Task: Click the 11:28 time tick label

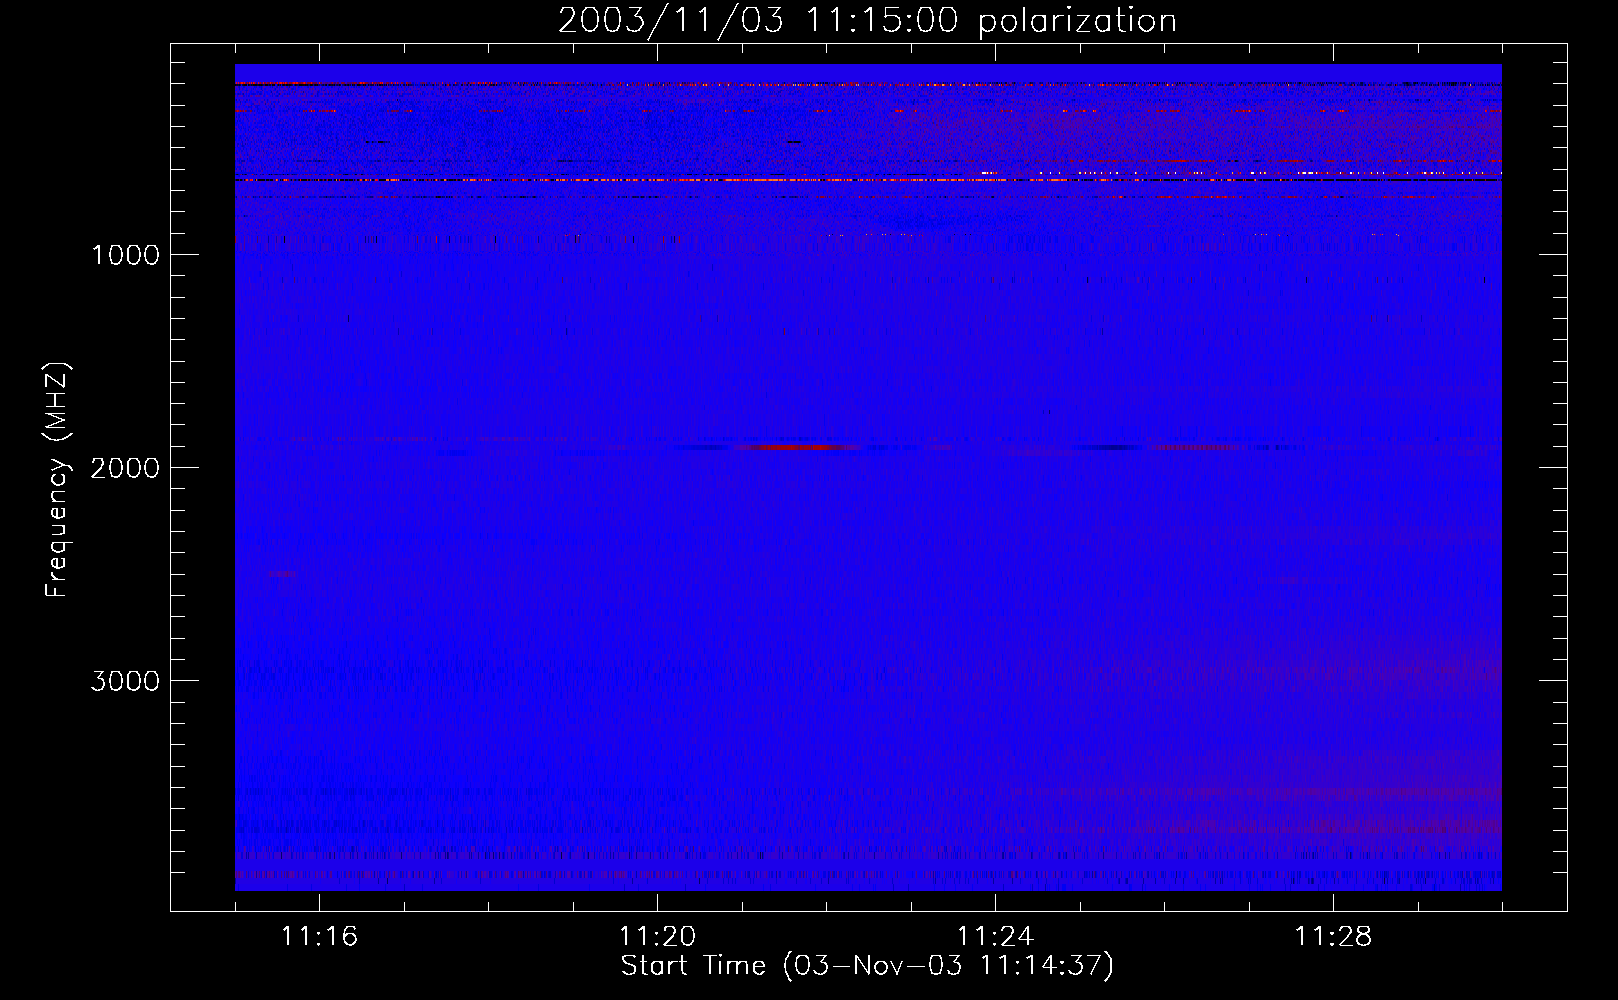Action: pyautogui.click(x=1333, y=936)
